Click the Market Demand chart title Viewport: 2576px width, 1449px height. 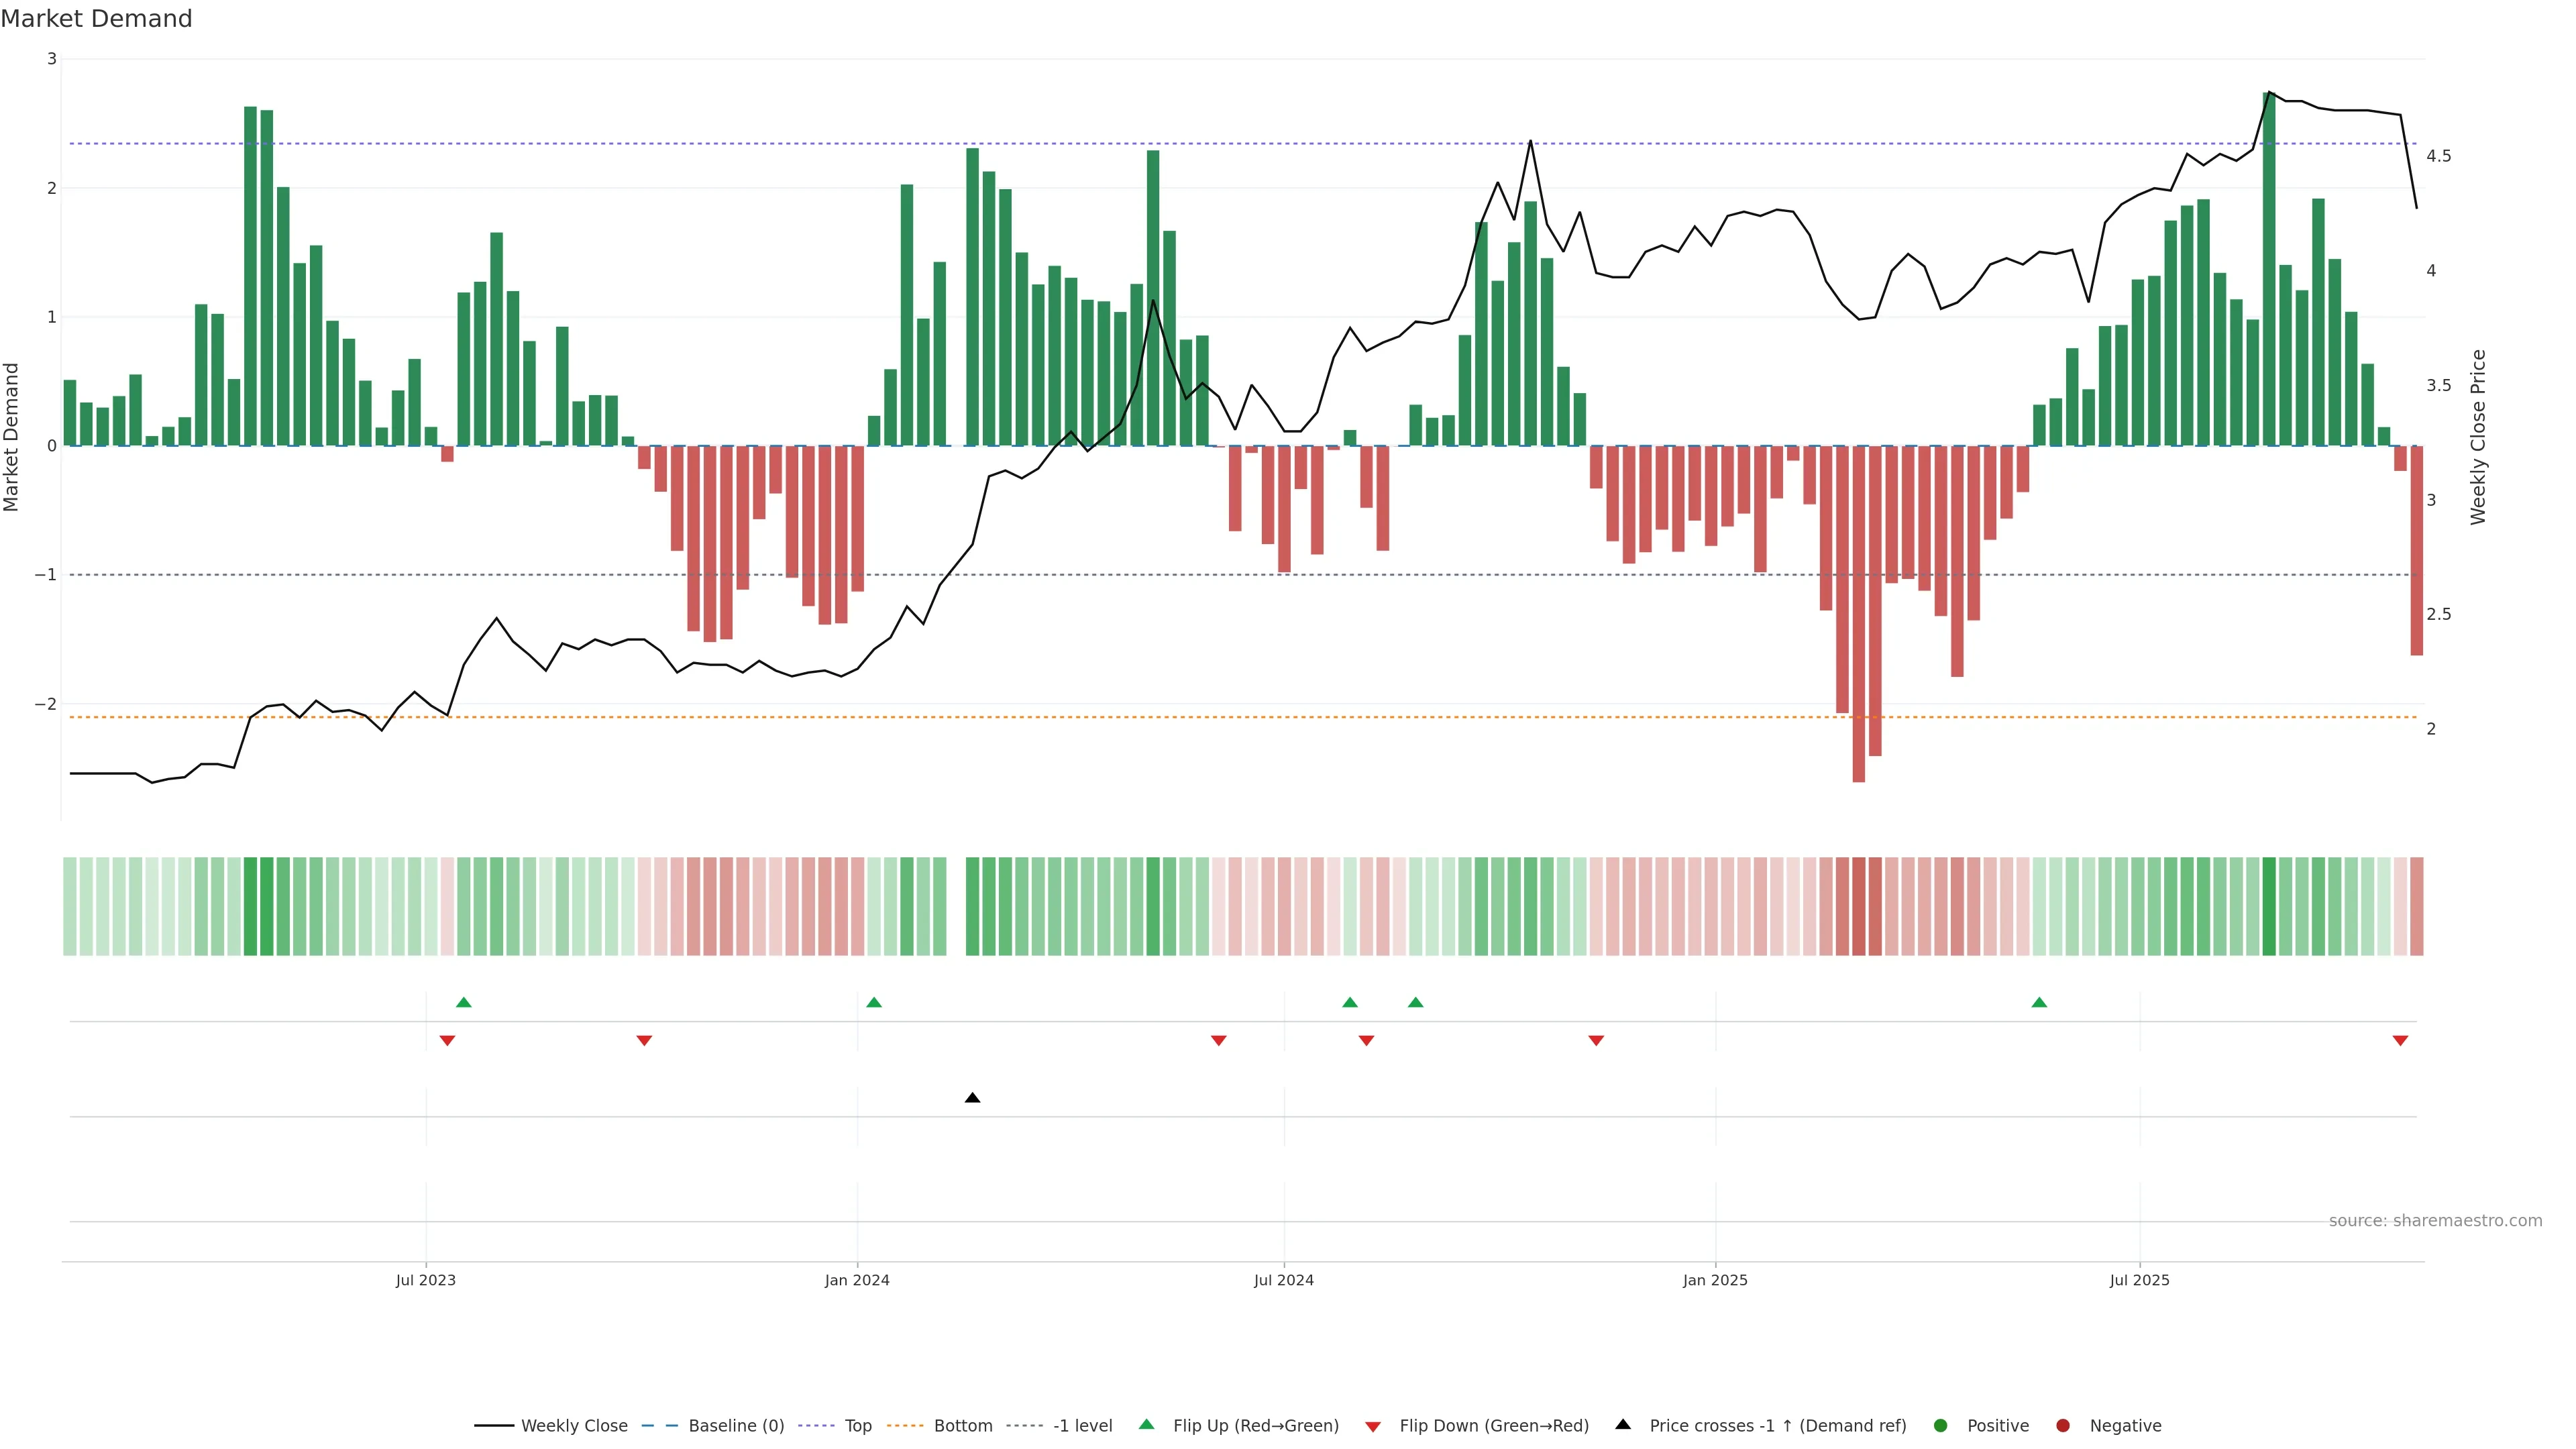tap(97, 19)
